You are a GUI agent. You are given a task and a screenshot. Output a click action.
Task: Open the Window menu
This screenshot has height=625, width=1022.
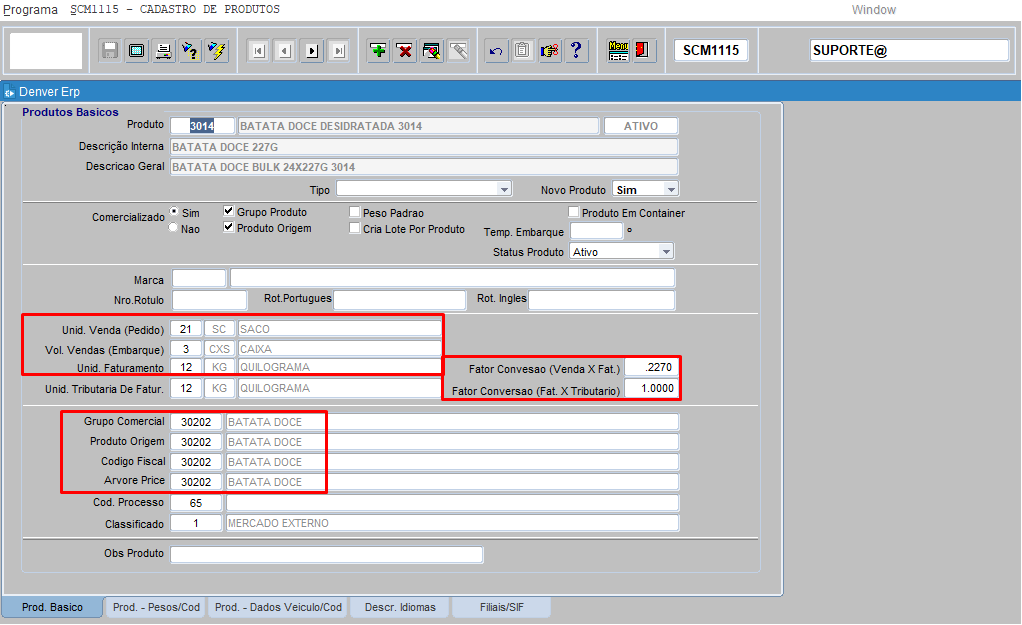(x=873, y=10)
